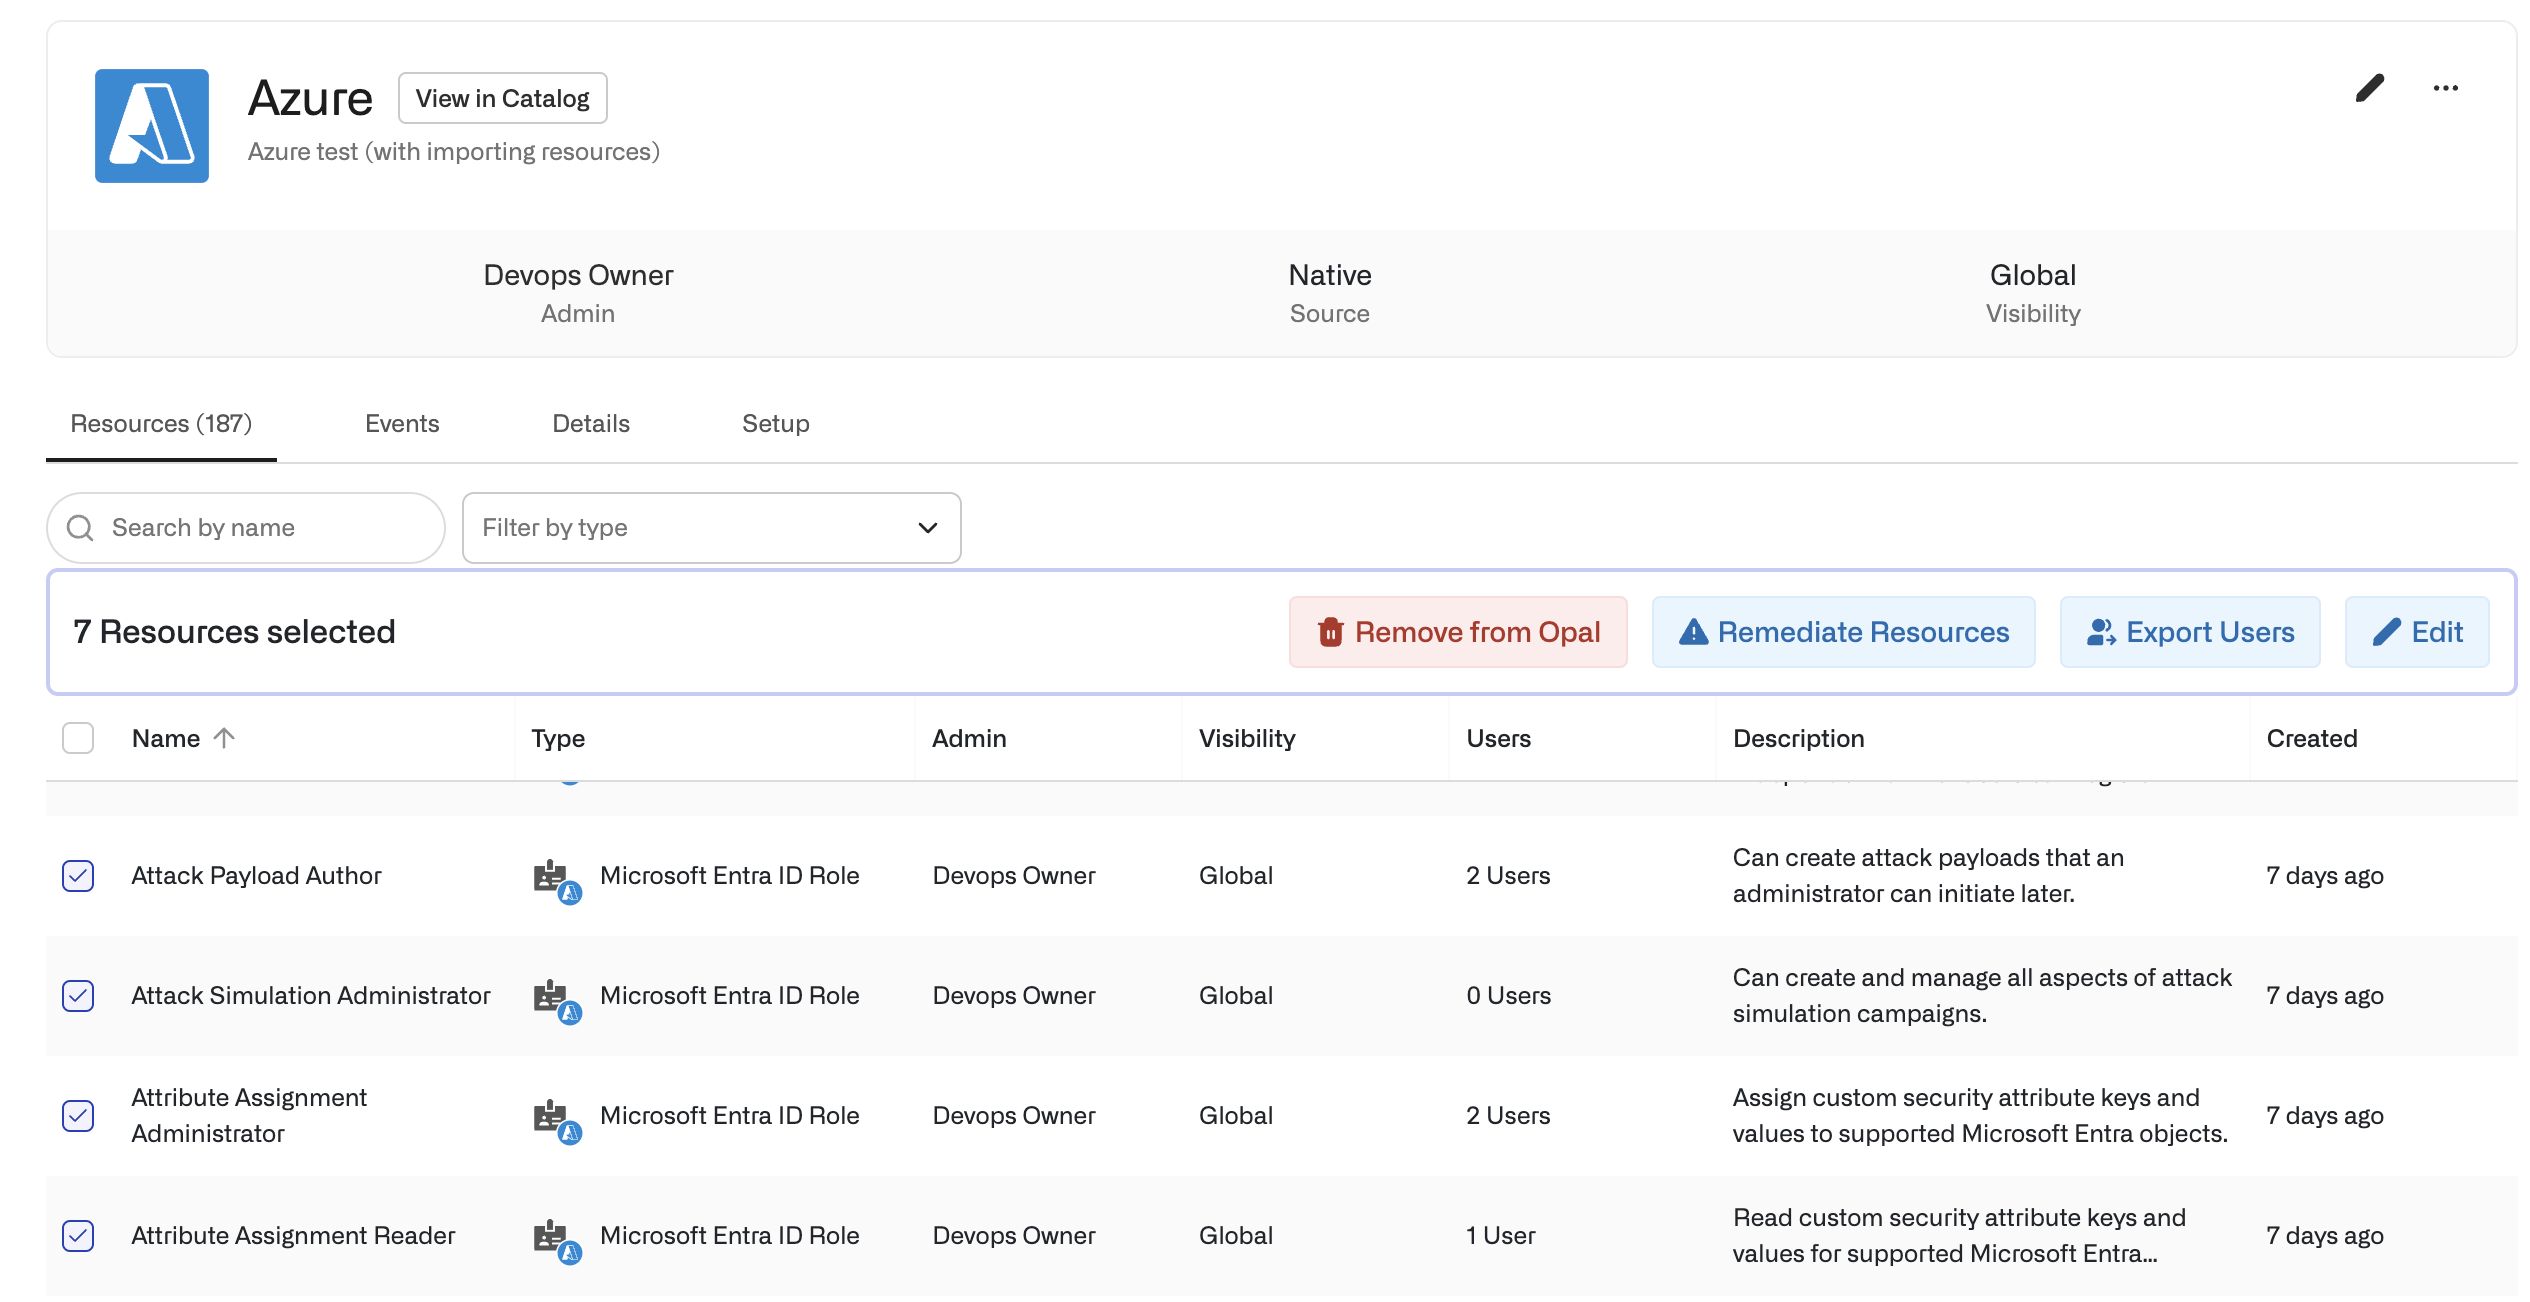Screen dimensions: 2530x1302
Task: Deselect the Attack Simulation Administrator checkbox
Action: click(78, 996)
